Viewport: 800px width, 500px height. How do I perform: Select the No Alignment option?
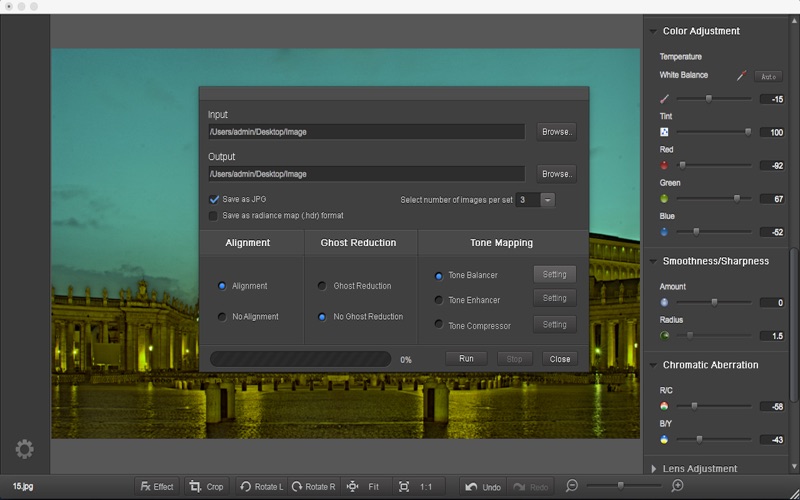[x=222, y=317]
